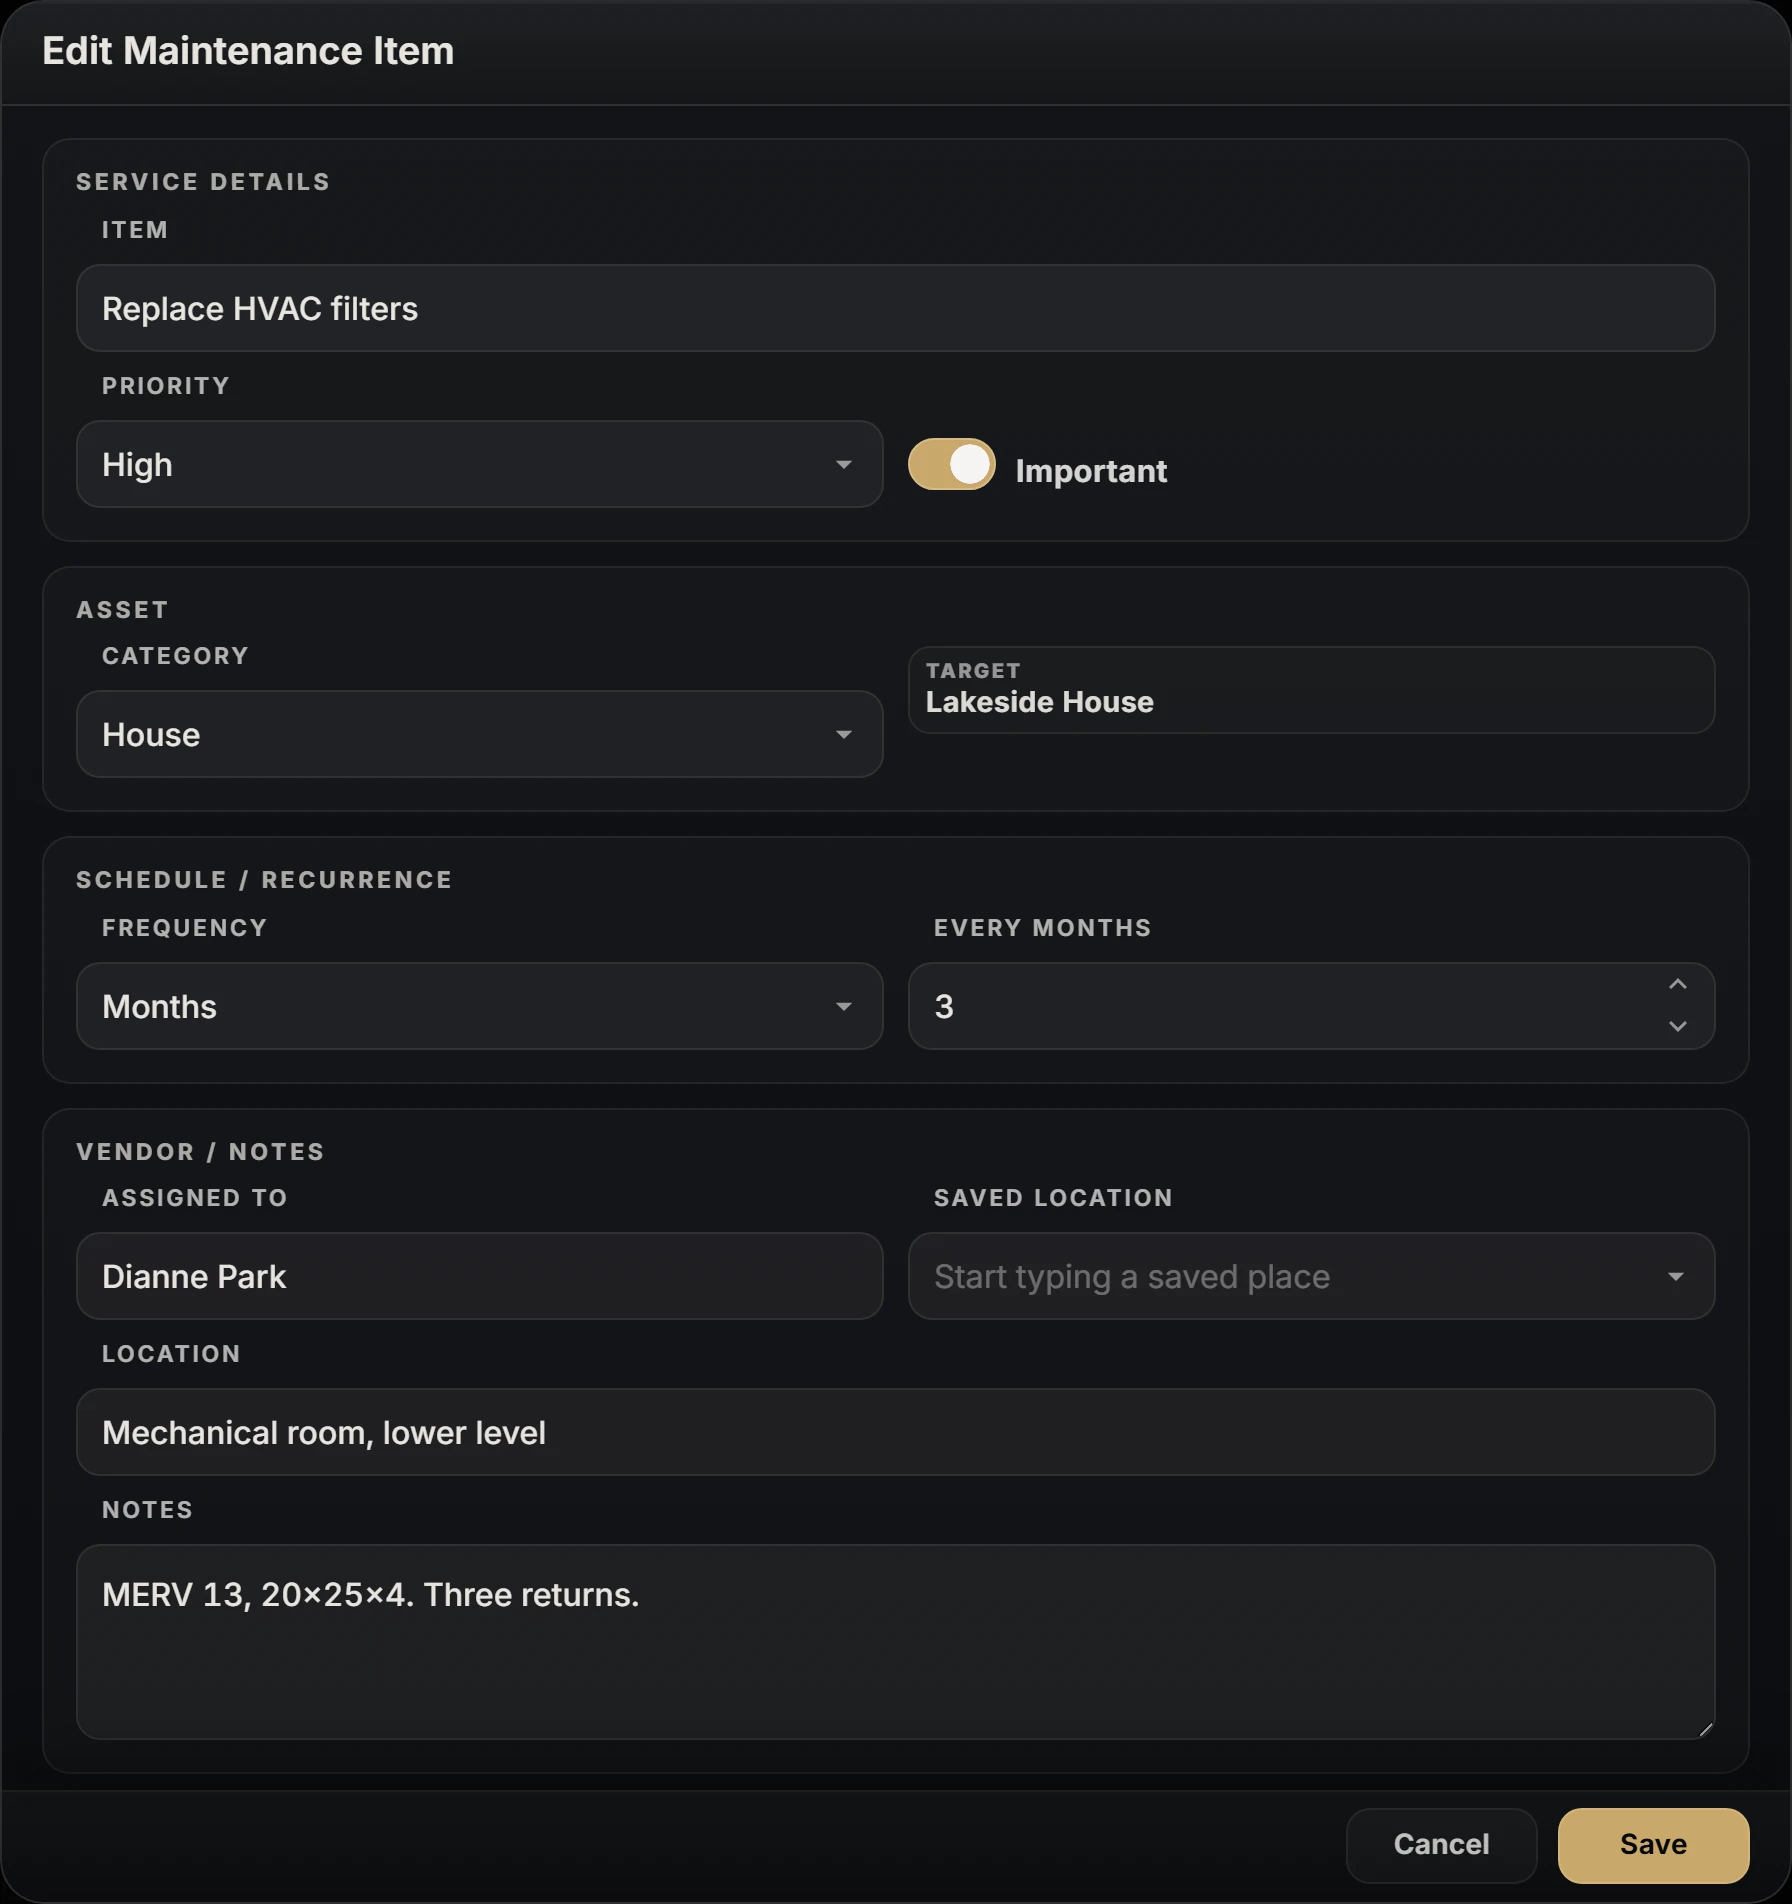Toggle the Important switch off
Image resolution: width=1792 pixels, height=1904 pixels.
point(951,464)
